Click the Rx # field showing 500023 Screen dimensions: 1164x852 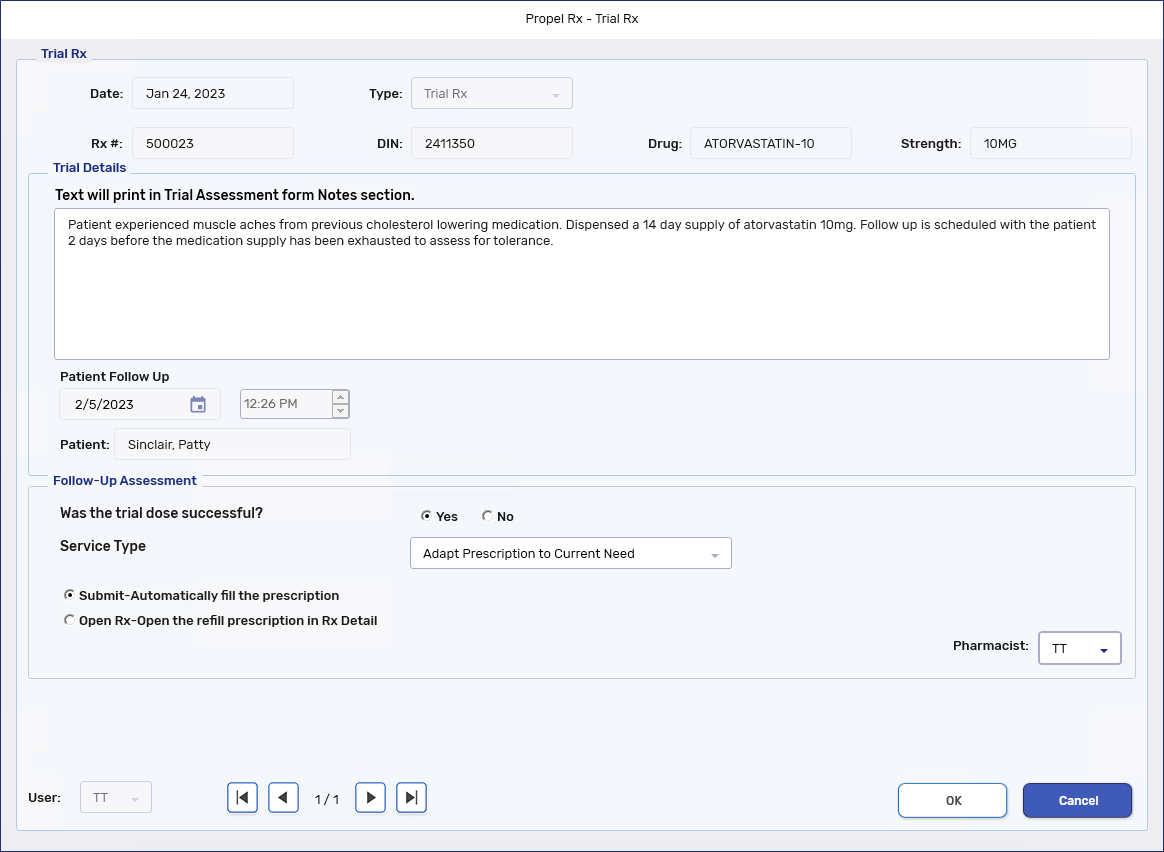click(212, 143)
